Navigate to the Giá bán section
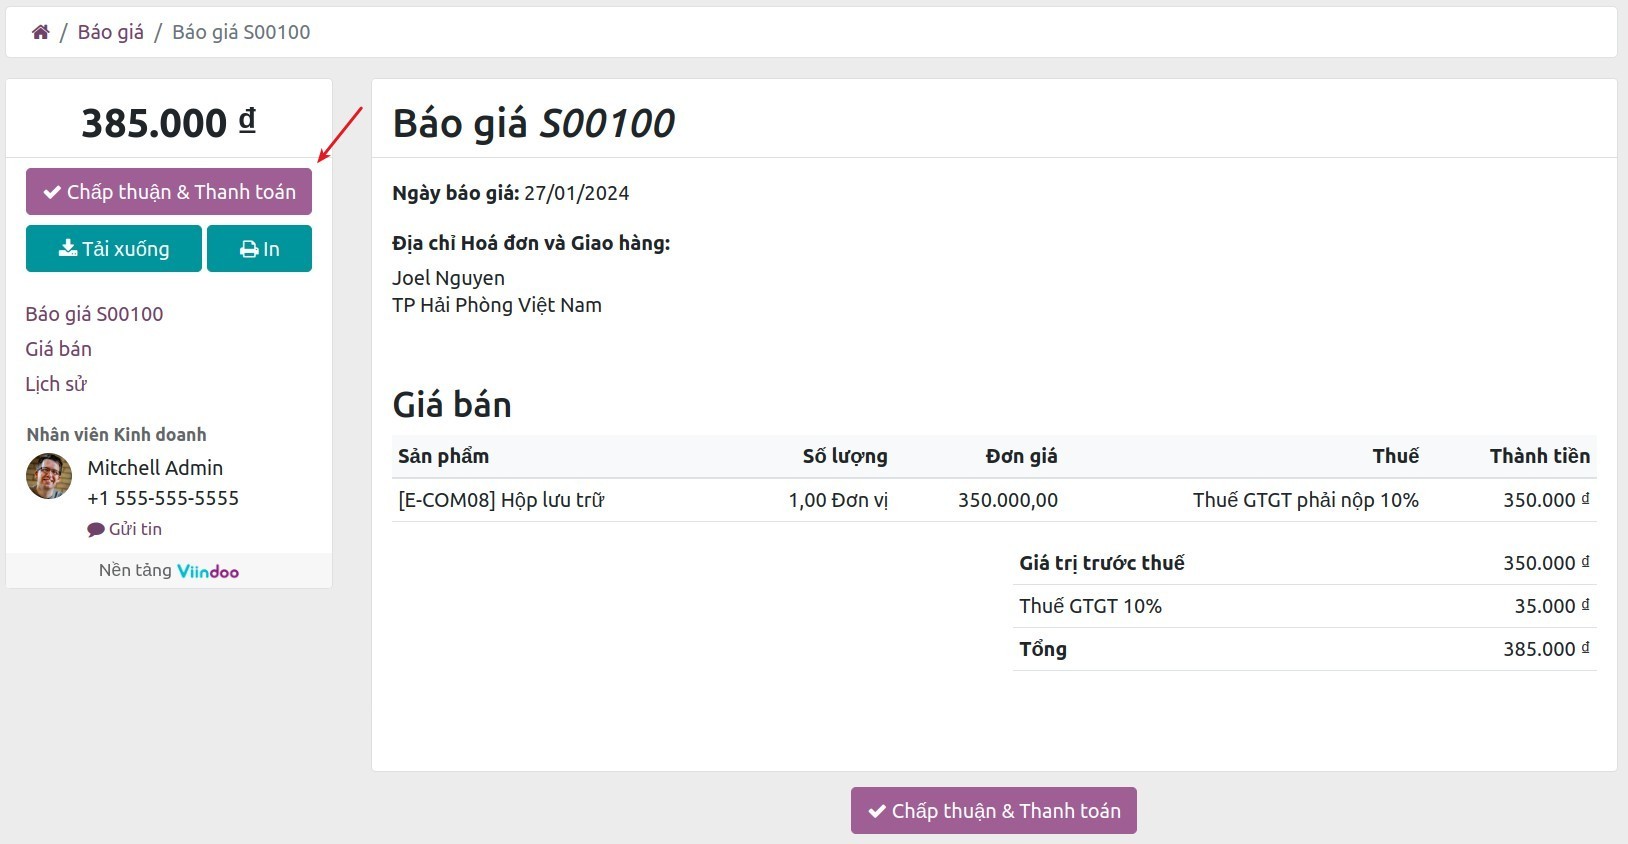The width and height of the screenshot is (1628, 844). [58, 348]
